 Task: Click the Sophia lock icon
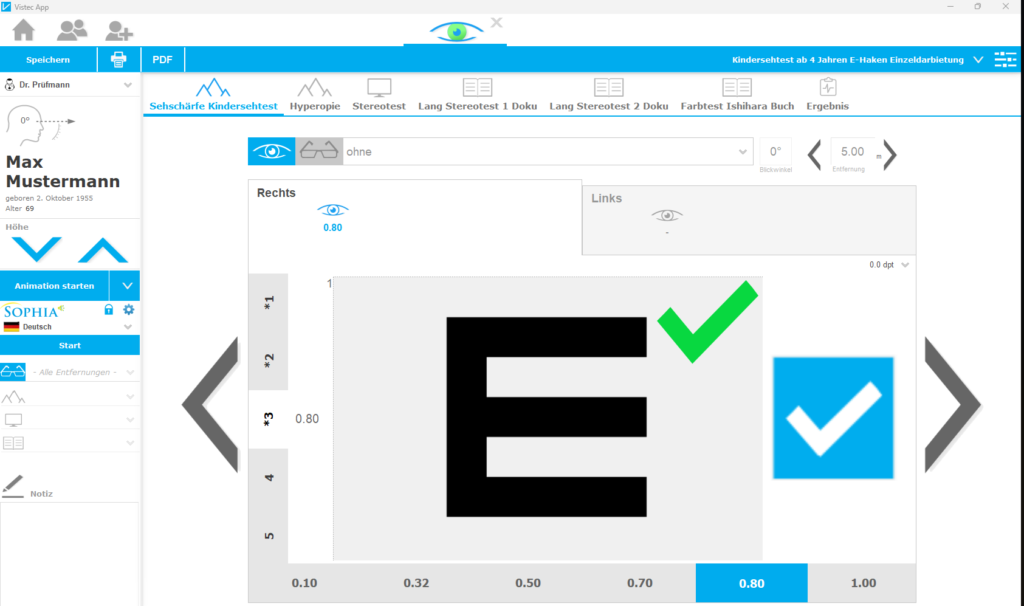point(108,310)
